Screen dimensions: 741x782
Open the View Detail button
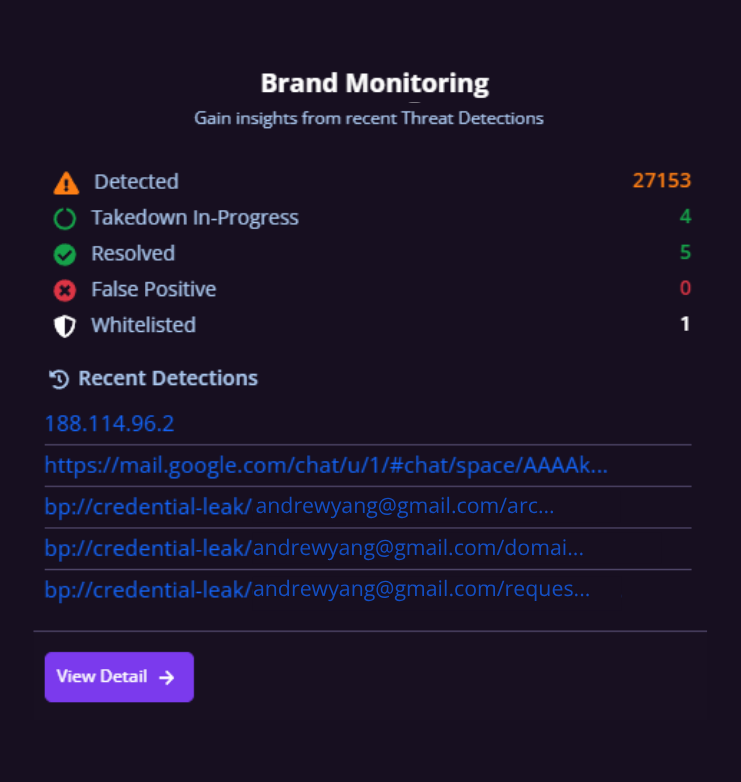(119, 677)
